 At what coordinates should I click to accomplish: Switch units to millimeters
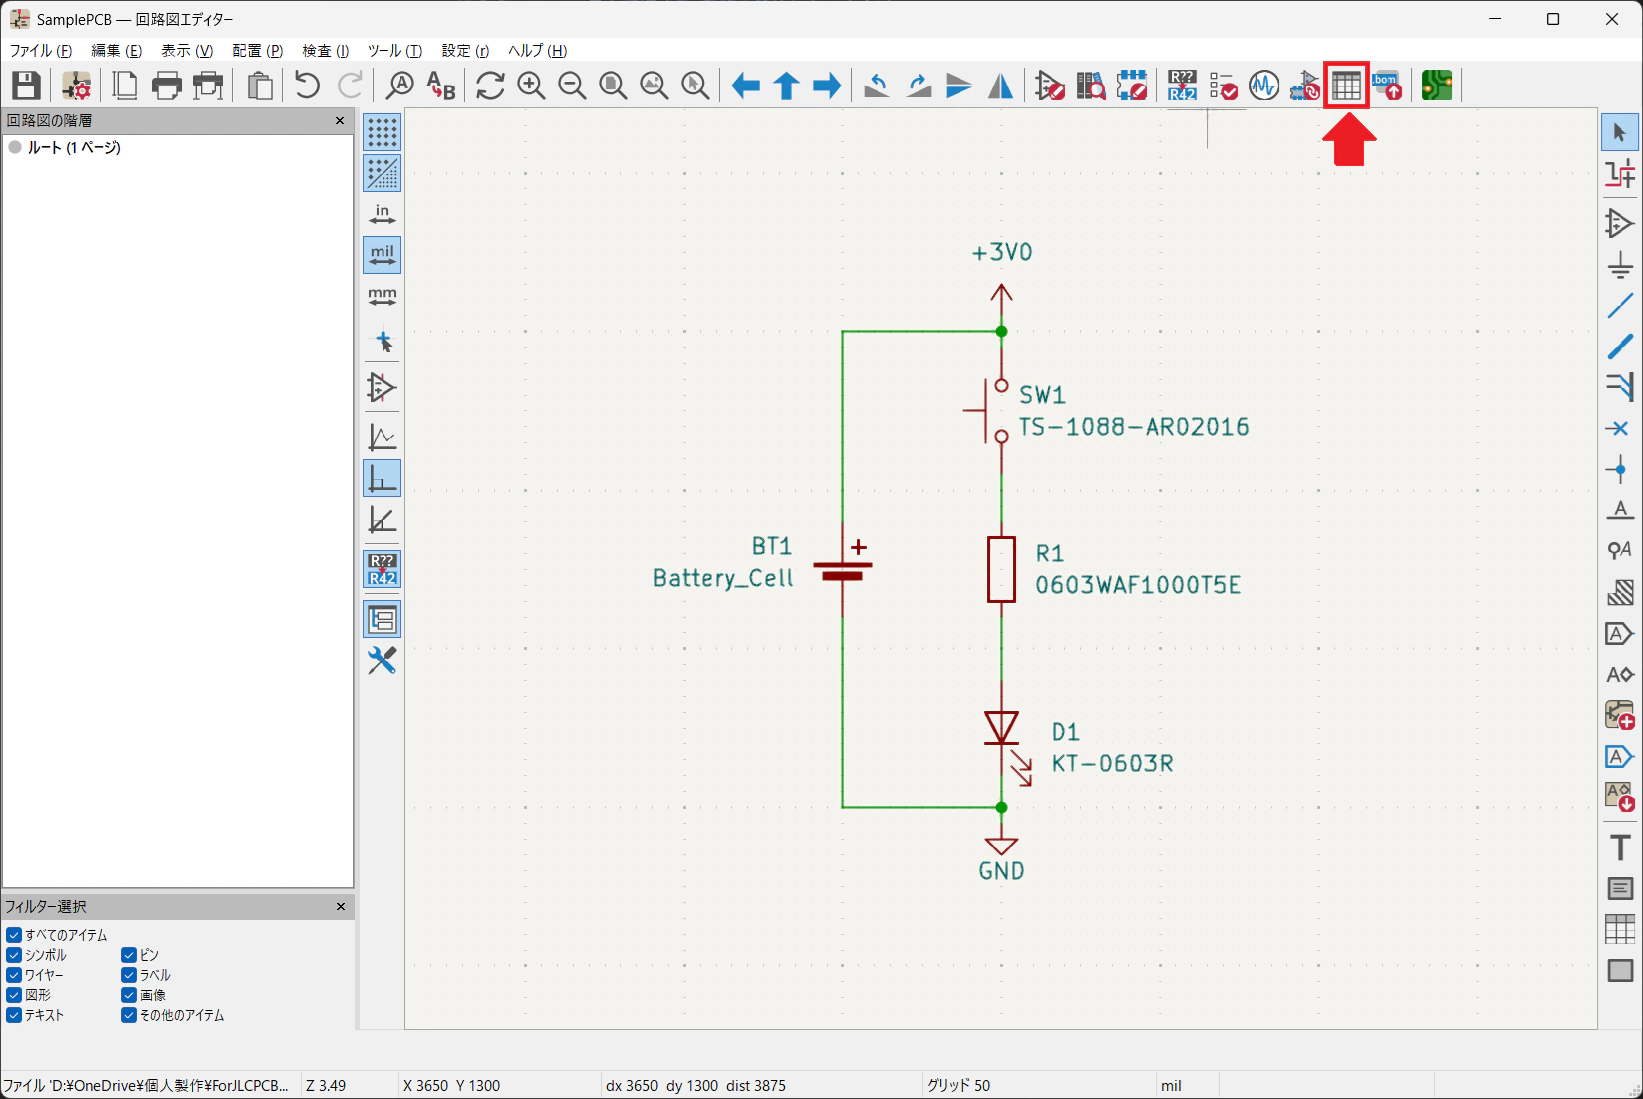[x=382, y=296]
